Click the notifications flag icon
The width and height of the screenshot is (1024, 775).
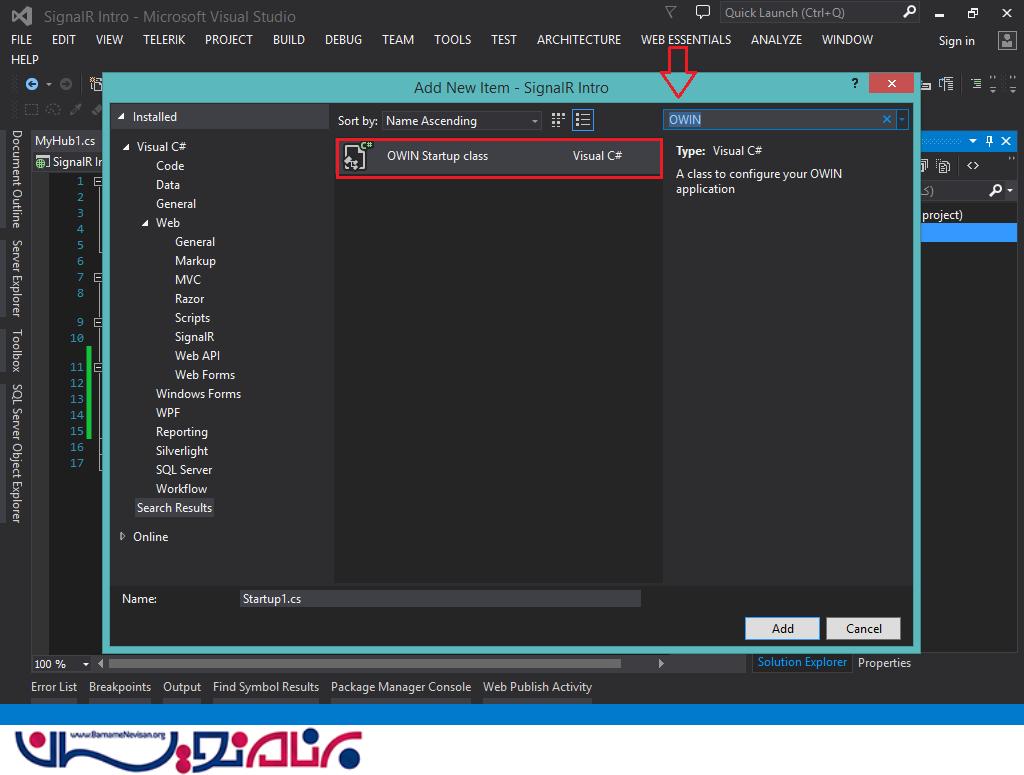[670, 13]
